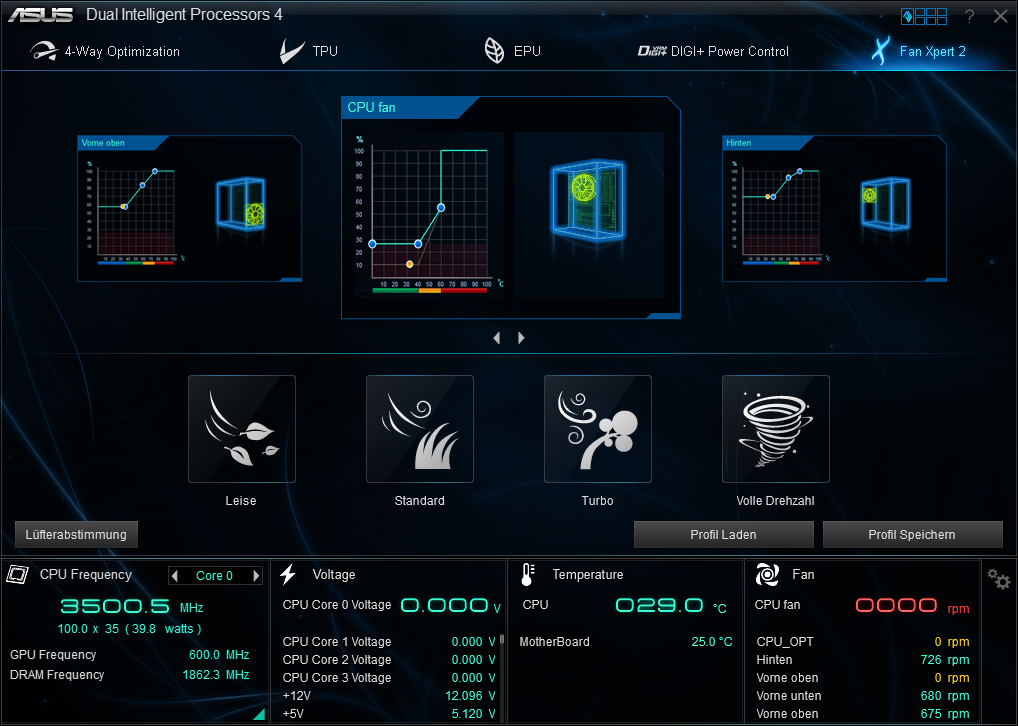Select CPU fan curve point at 60°C
Image resolution: width=1018 pixels, height=726 pixels.
pyautogui.click(x=441, y=208)
